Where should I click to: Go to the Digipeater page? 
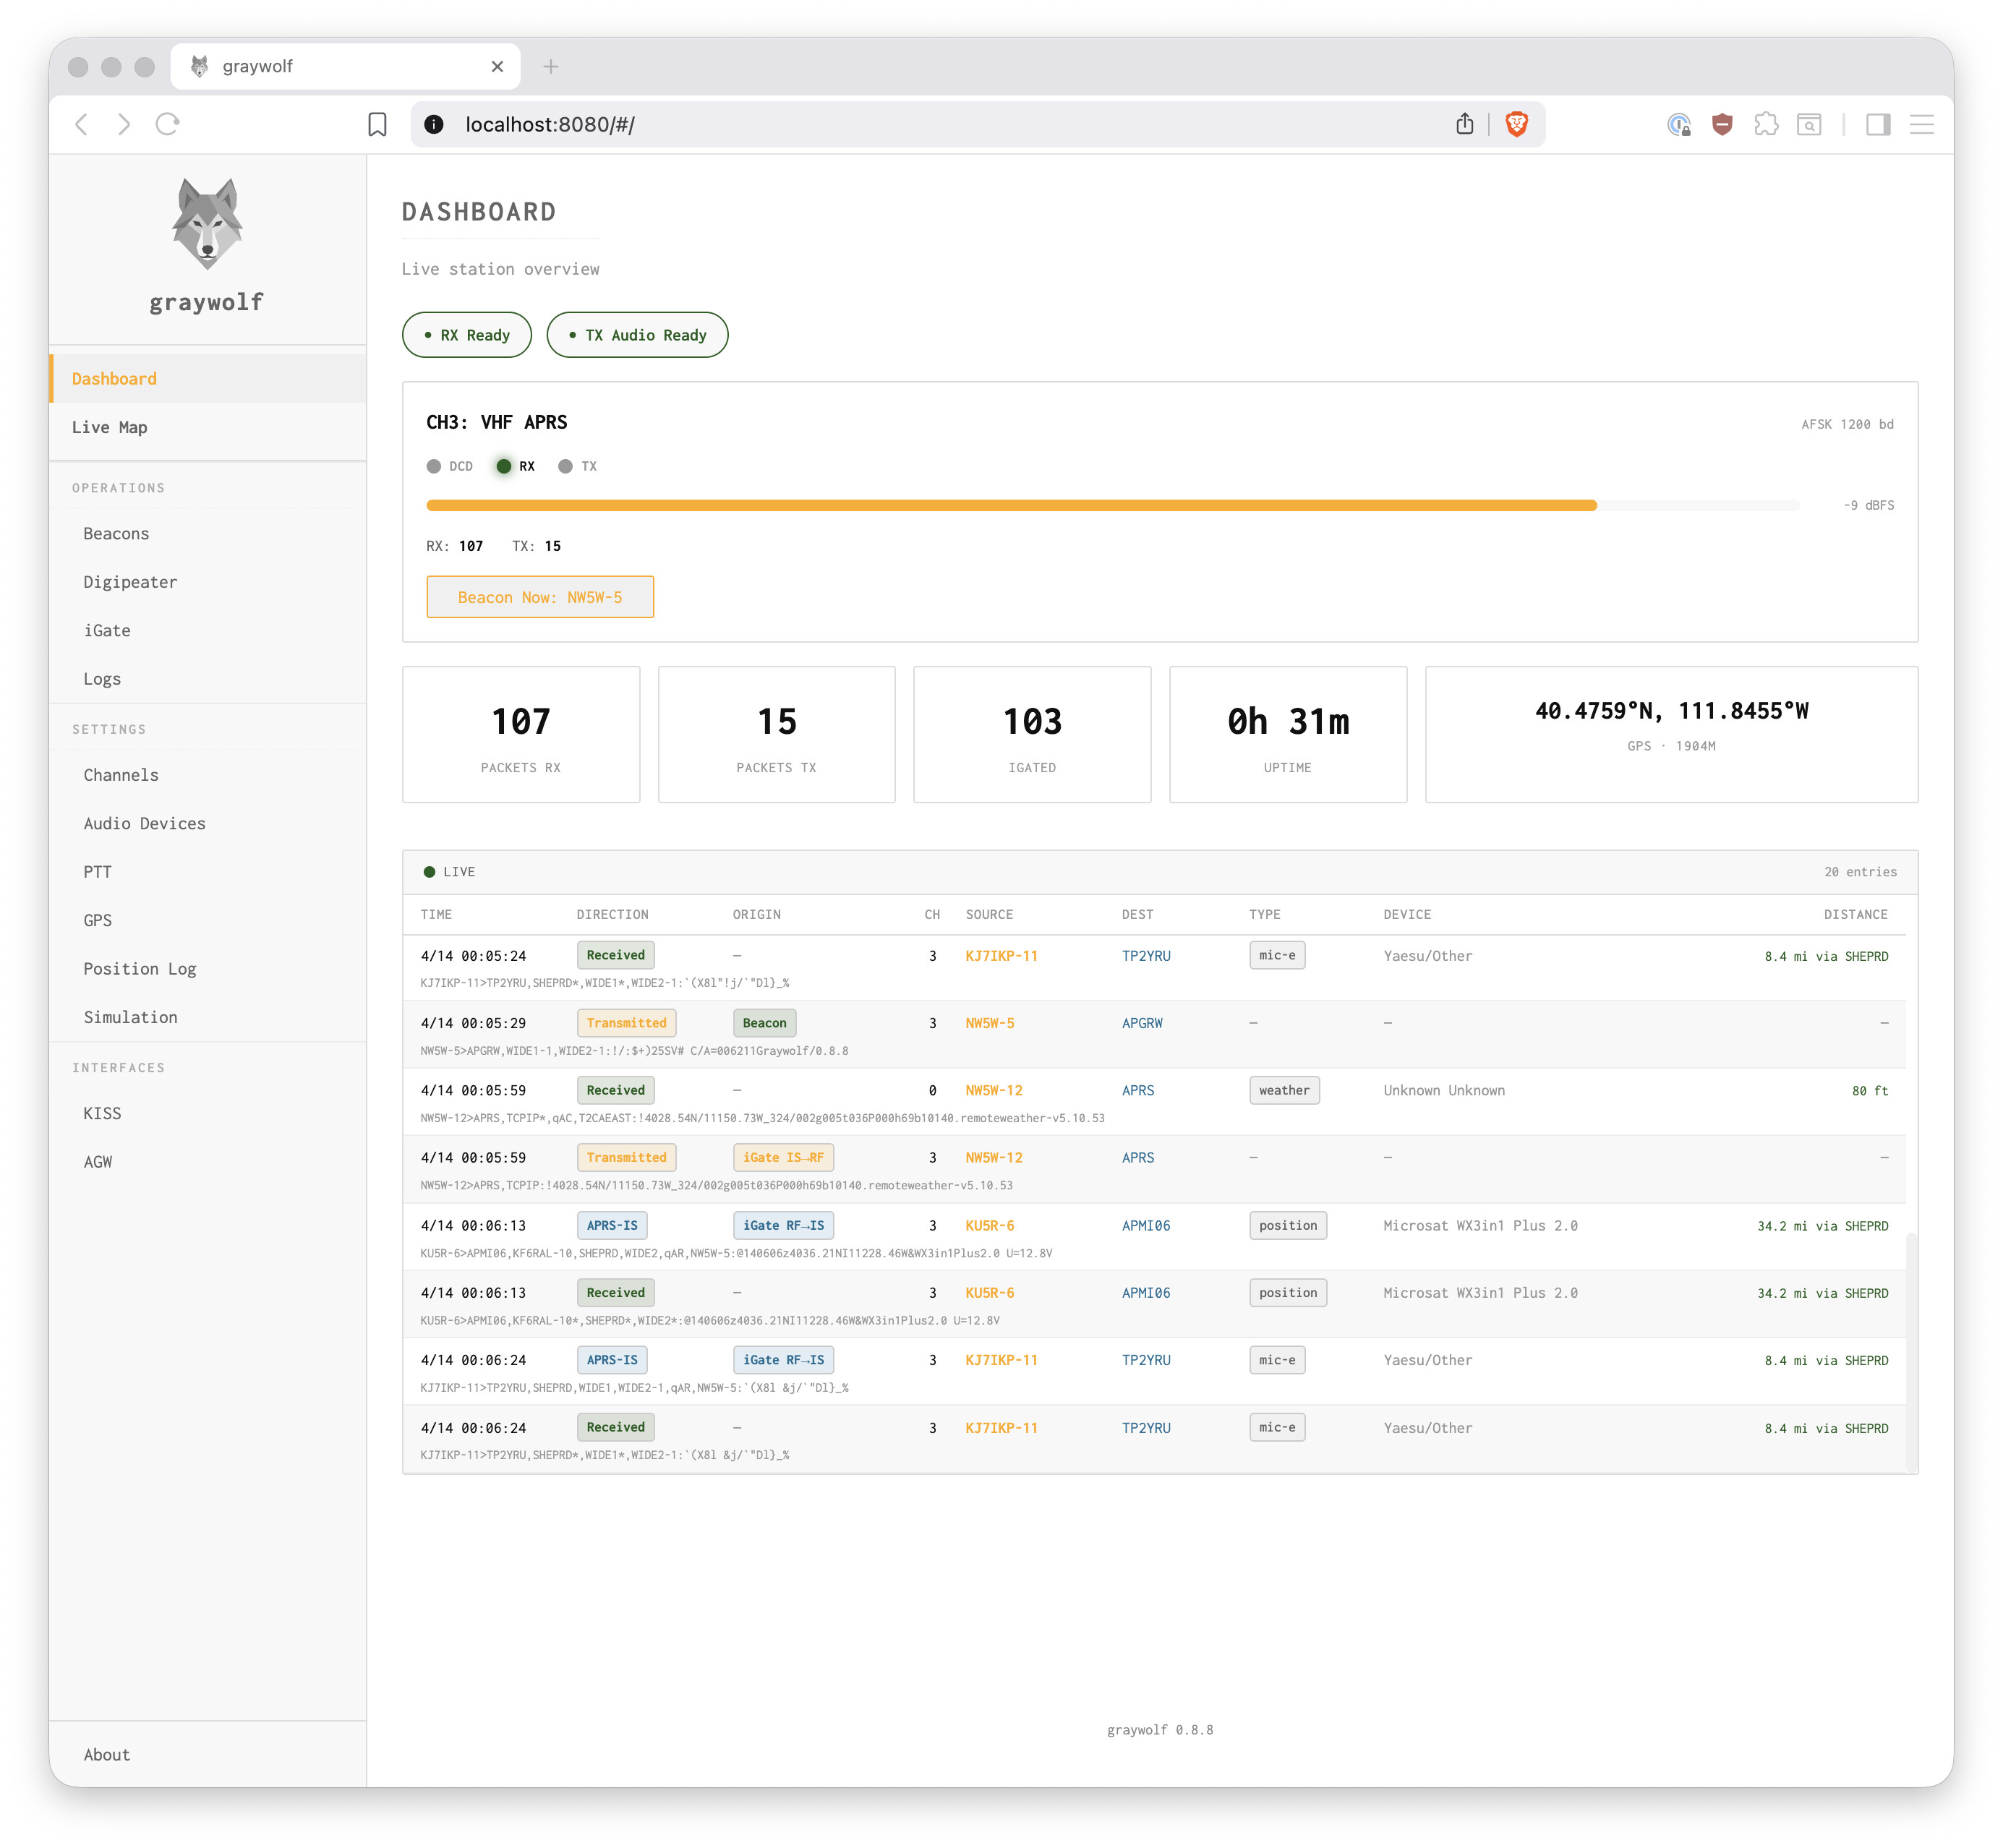pyautogui.click(x=130, y=582)
